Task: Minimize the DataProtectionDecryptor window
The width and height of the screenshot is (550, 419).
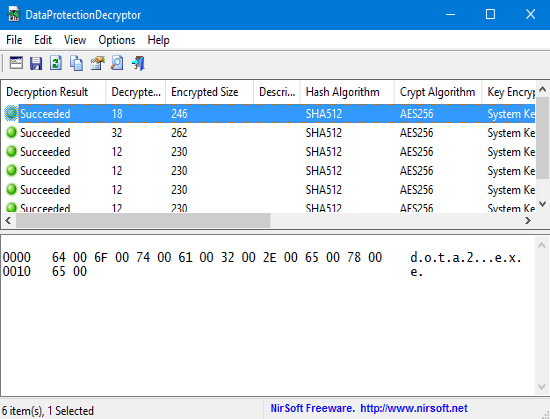Action: coord(450,14)
